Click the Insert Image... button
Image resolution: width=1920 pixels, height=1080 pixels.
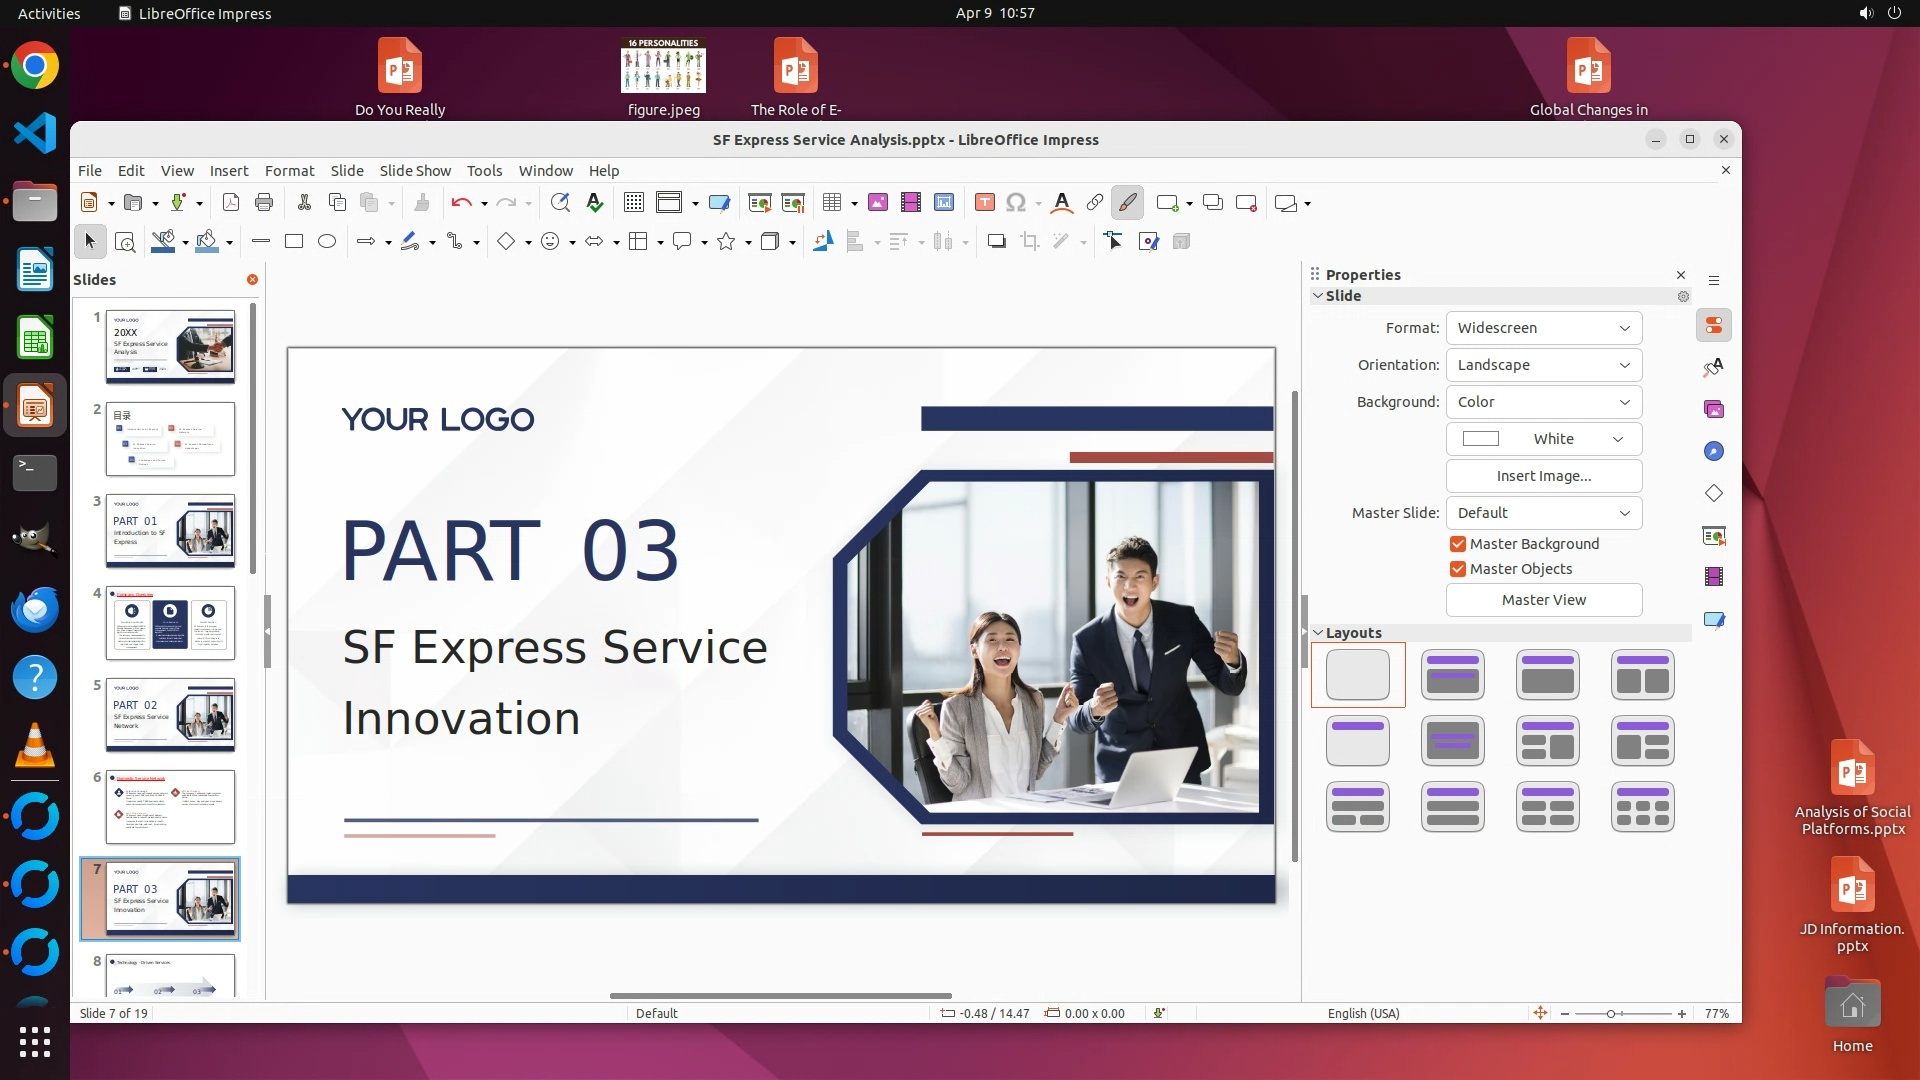(x=1543, y=476)
